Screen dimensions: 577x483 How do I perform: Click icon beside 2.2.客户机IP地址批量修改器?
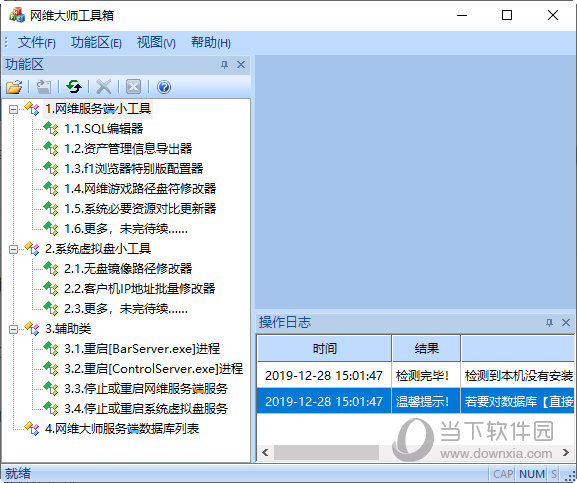click(x=51, y=288)
